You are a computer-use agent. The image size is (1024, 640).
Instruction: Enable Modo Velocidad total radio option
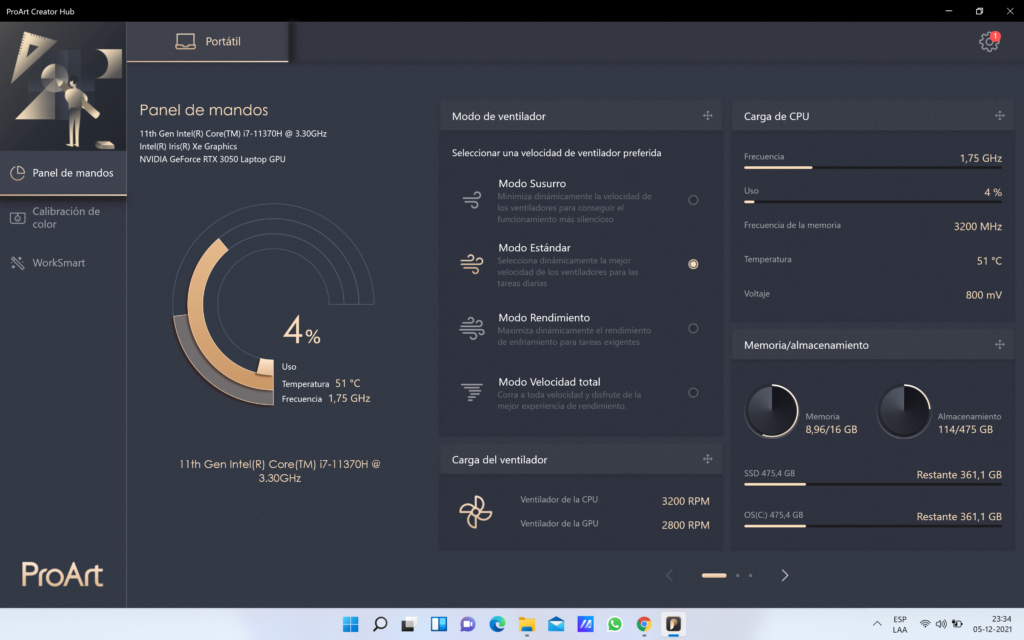coord(693,393)
